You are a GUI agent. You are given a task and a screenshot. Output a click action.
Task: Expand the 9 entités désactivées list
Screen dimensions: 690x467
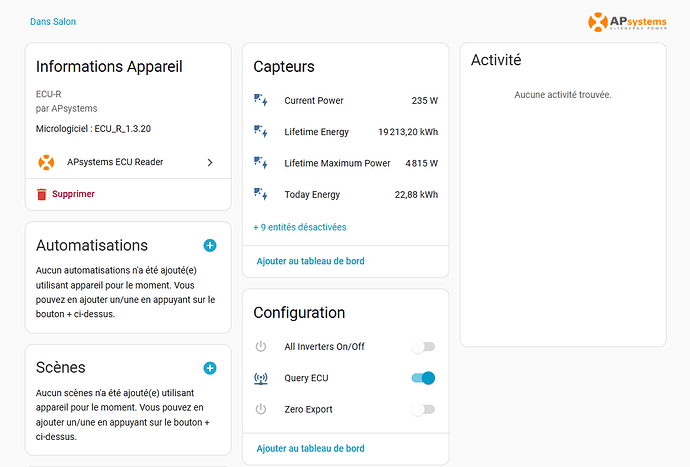pos(300,227)
